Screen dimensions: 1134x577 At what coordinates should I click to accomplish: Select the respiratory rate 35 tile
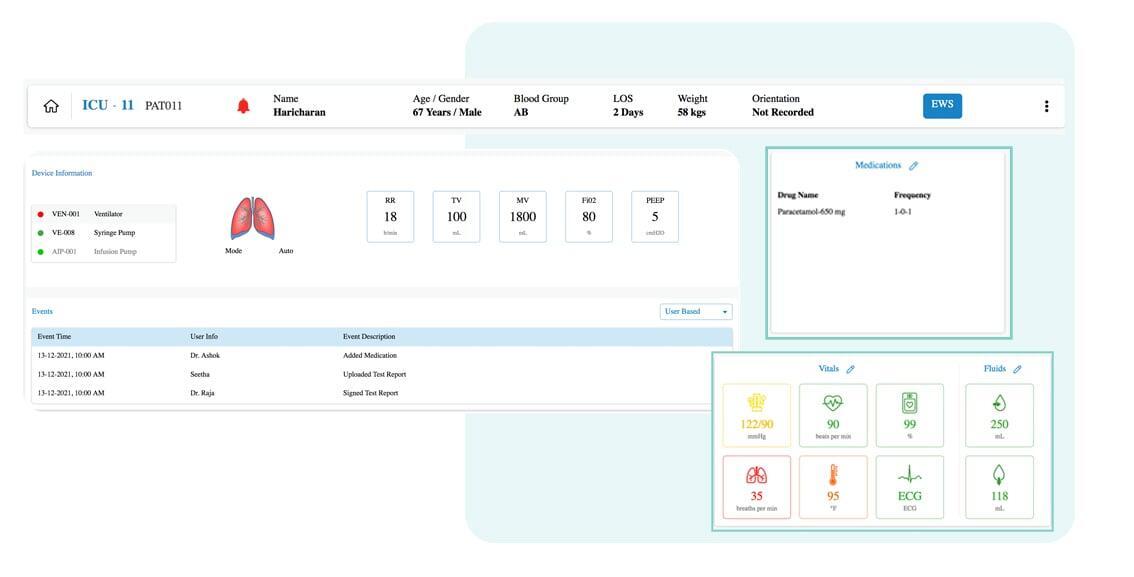(756, 487)
